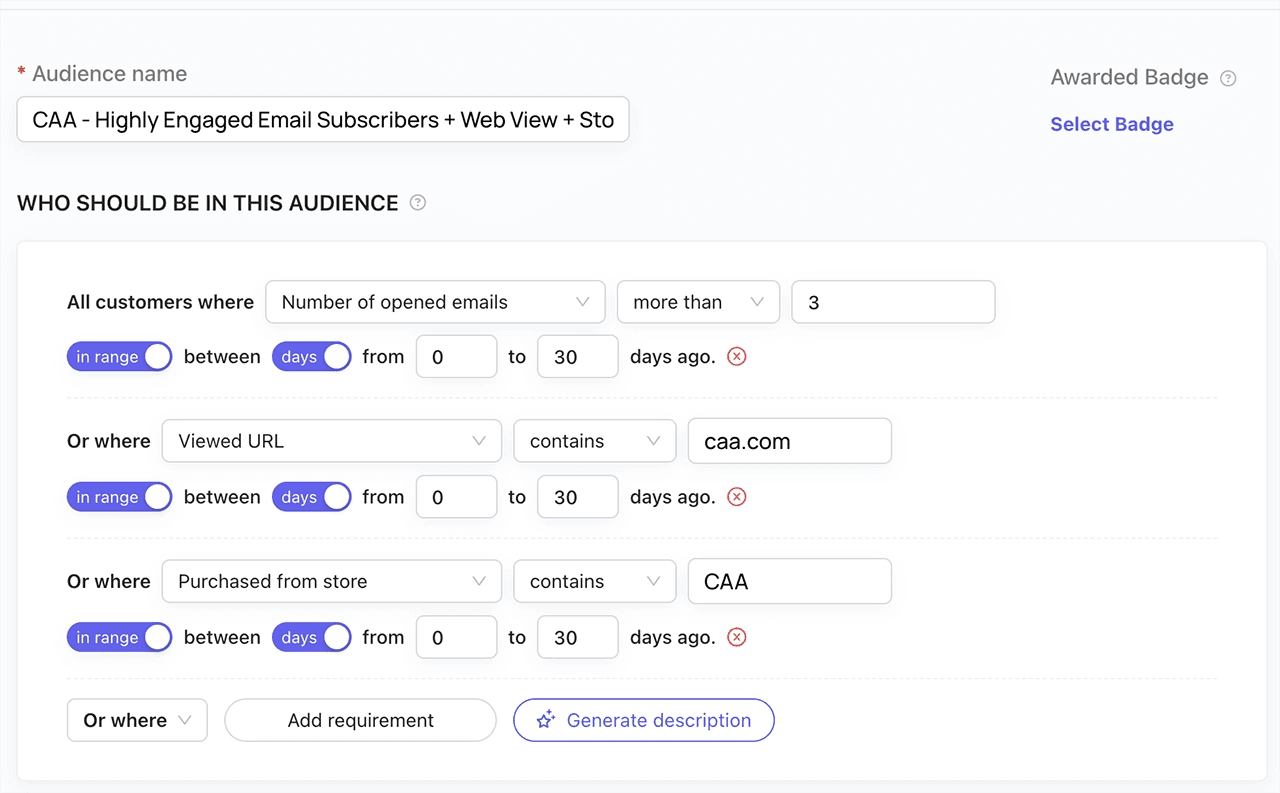
Task: Click the 'caa.com' value field
Action: point(789,441)
